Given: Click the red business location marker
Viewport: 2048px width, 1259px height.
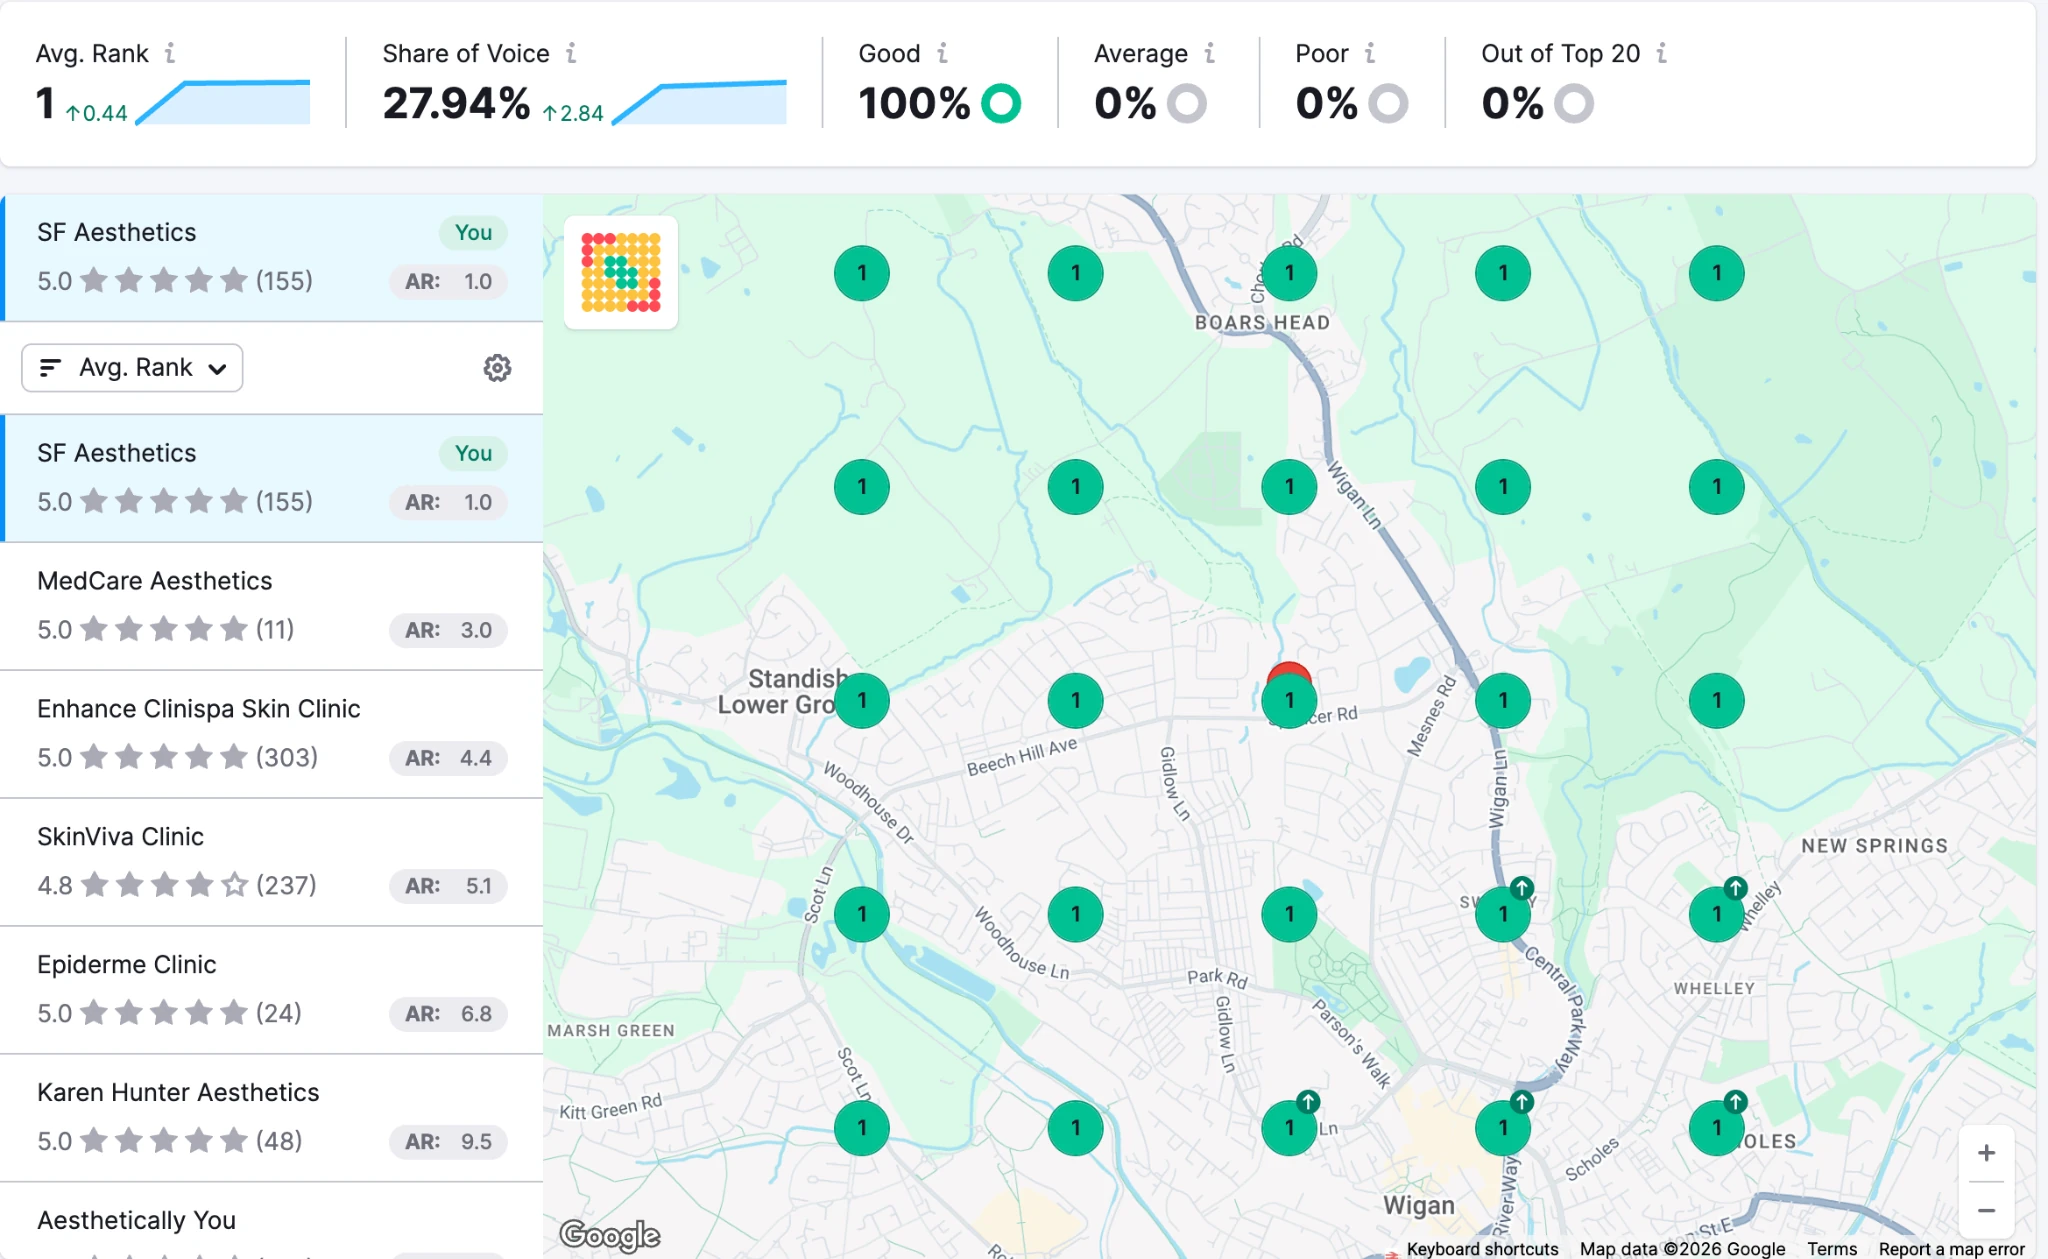Looking at the screenshot, I should [1288, 669].
